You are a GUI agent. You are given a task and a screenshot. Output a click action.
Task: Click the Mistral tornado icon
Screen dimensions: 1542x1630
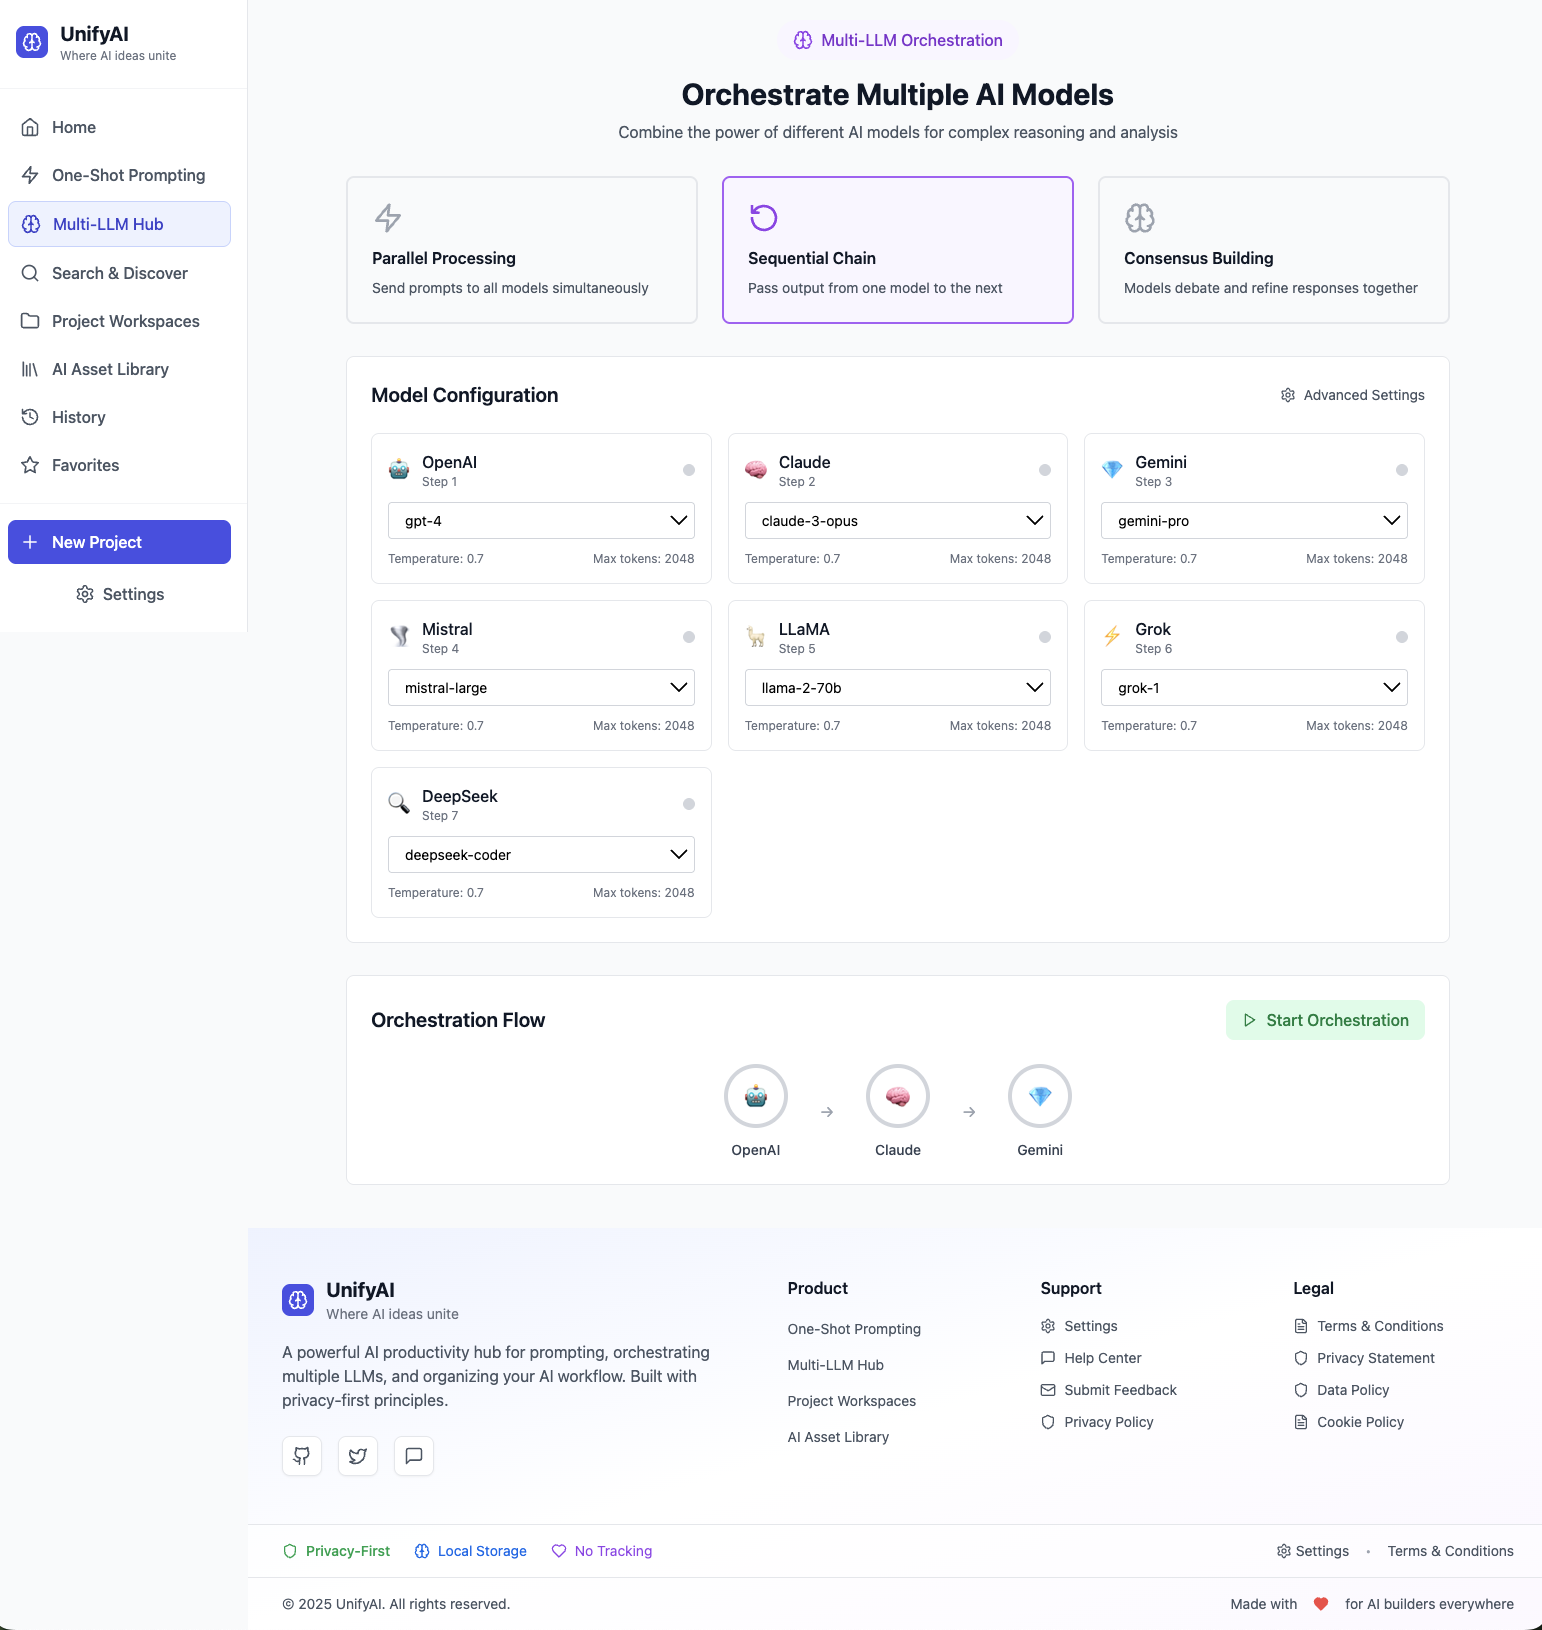pyautogui.click(x=399, y=637)
